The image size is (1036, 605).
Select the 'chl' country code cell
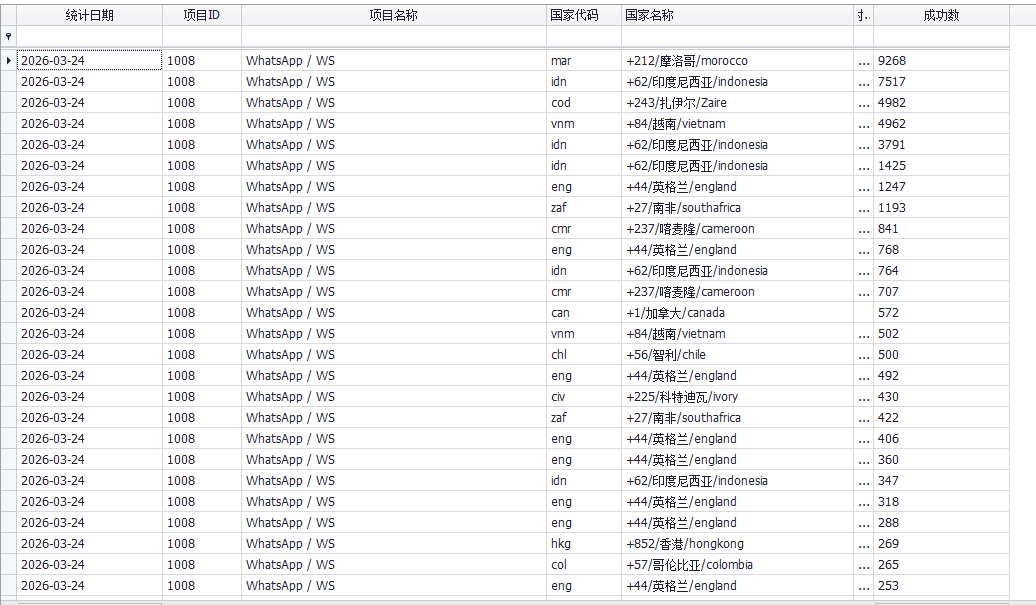[x=584, y=355]
